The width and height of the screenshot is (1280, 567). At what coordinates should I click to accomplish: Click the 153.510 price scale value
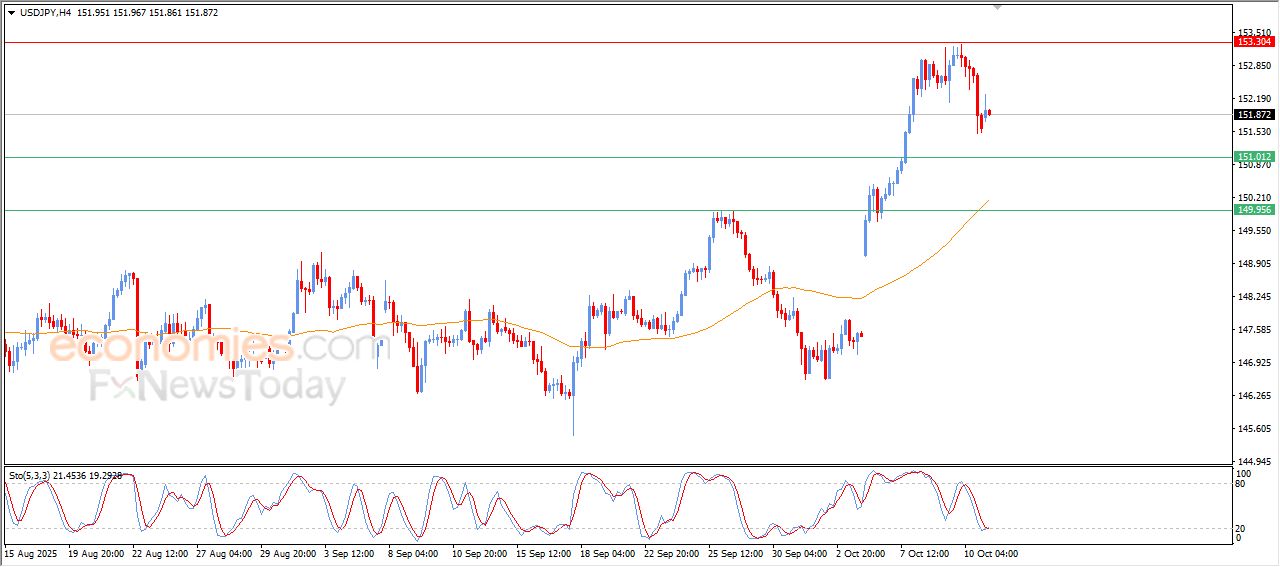[1253, 33]
